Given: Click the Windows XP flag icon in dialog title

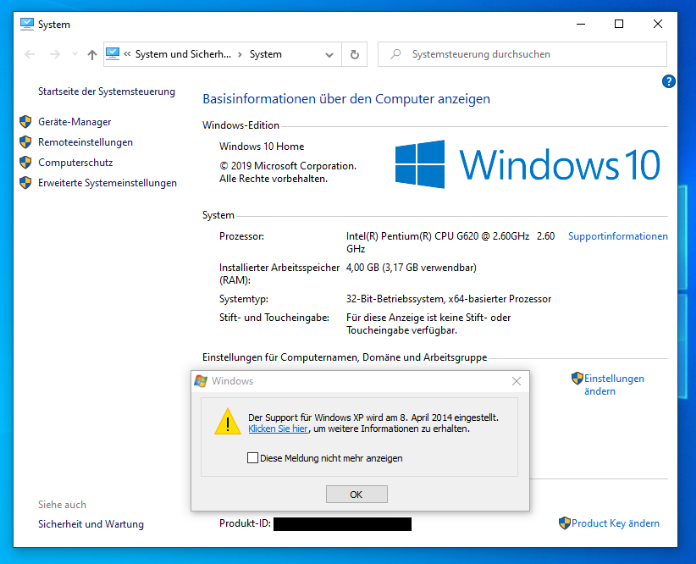Looking at the screenshot, I should (x=201, y=381).
